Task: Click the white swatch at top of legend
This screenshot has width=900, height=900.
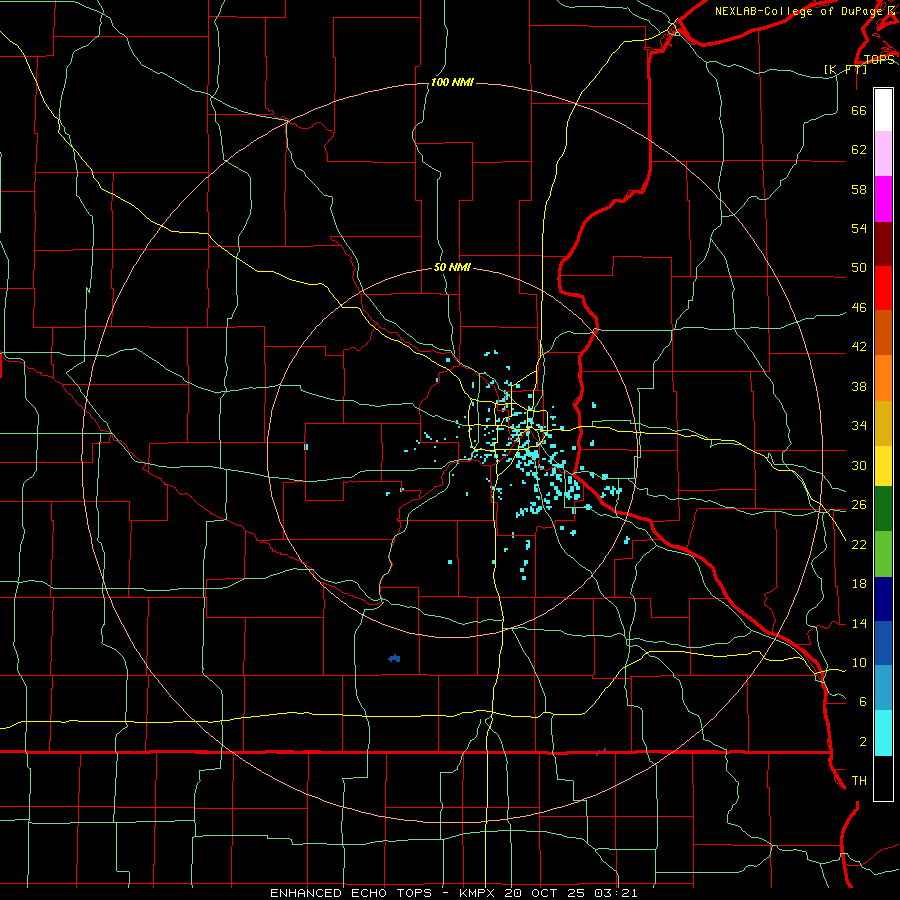Action: pyautogui.click(x=883, y=110)
